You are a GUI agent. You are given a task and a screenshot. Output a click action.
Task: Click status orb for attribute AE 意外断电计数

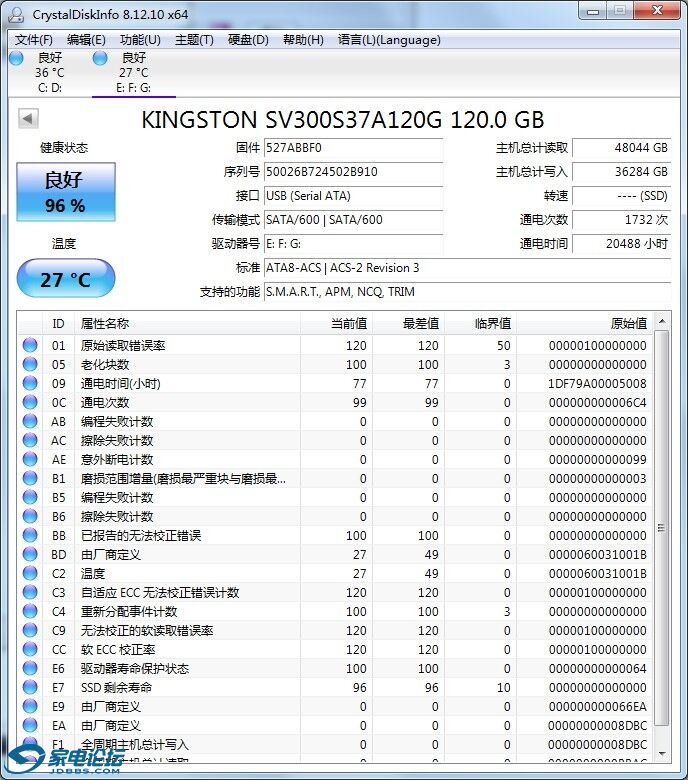coord(30,459)
